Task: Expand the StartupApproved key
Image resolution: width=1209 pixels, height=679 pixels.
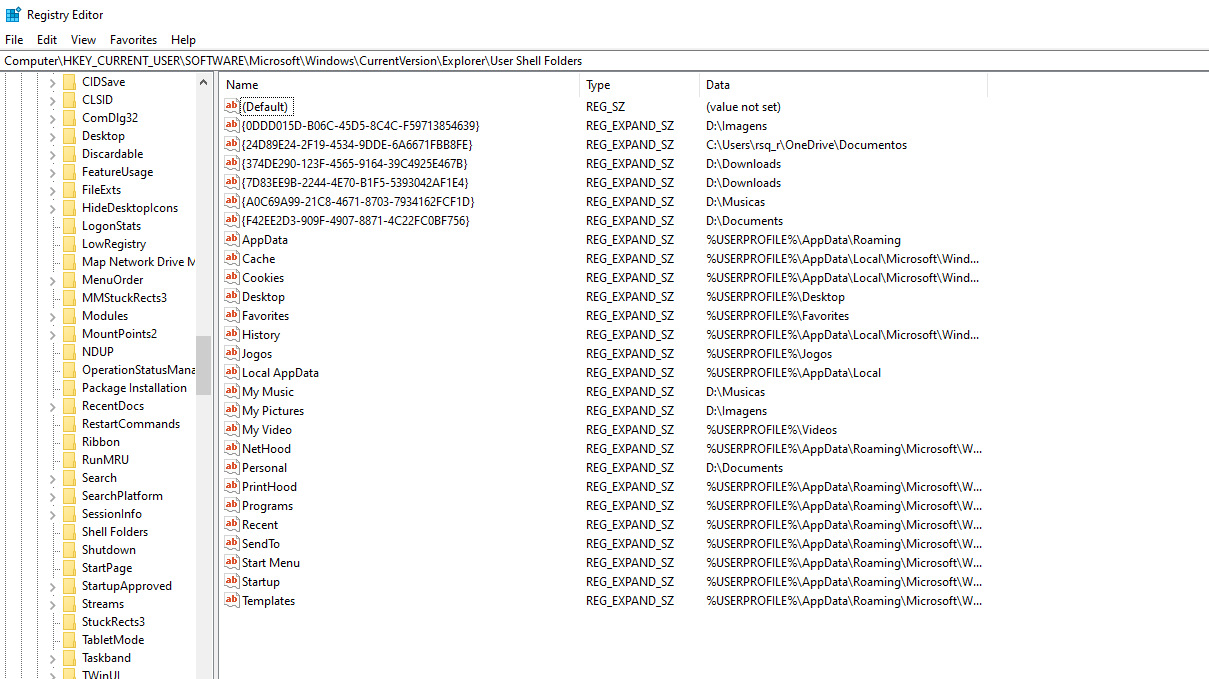Action: (53, 586)
